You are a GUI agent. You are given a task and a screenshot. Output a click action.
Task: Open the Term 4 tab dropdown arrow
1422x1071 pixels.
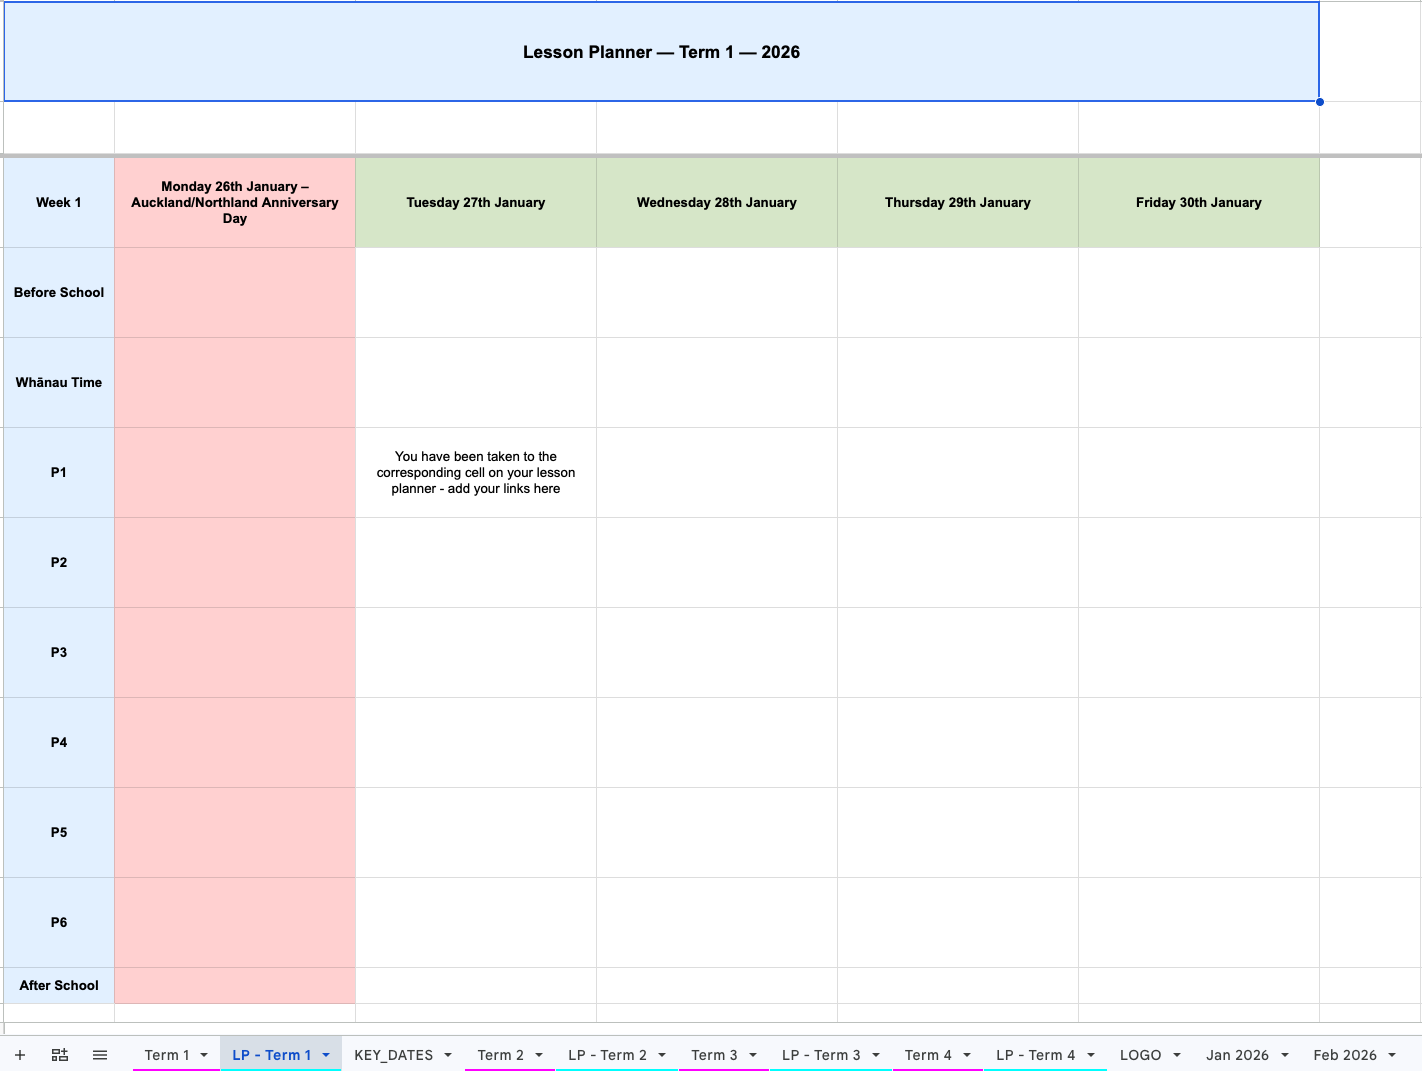[x=967, y=1055]
